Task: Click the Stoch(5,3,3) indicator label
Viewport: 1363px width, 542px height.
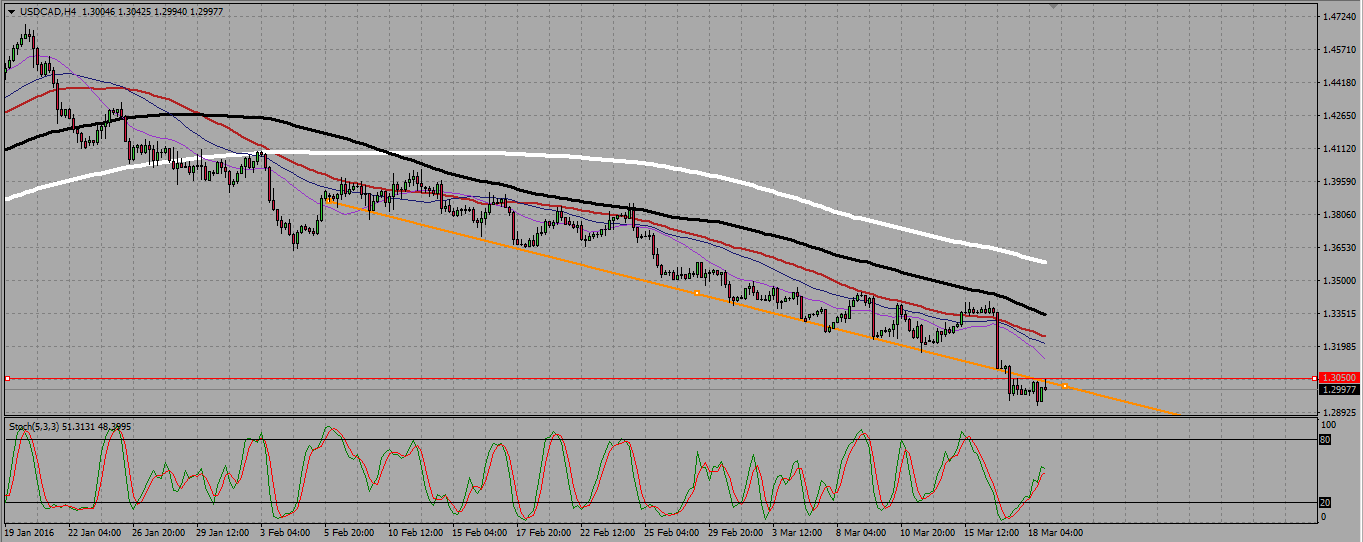Action: tap(35, 427)
